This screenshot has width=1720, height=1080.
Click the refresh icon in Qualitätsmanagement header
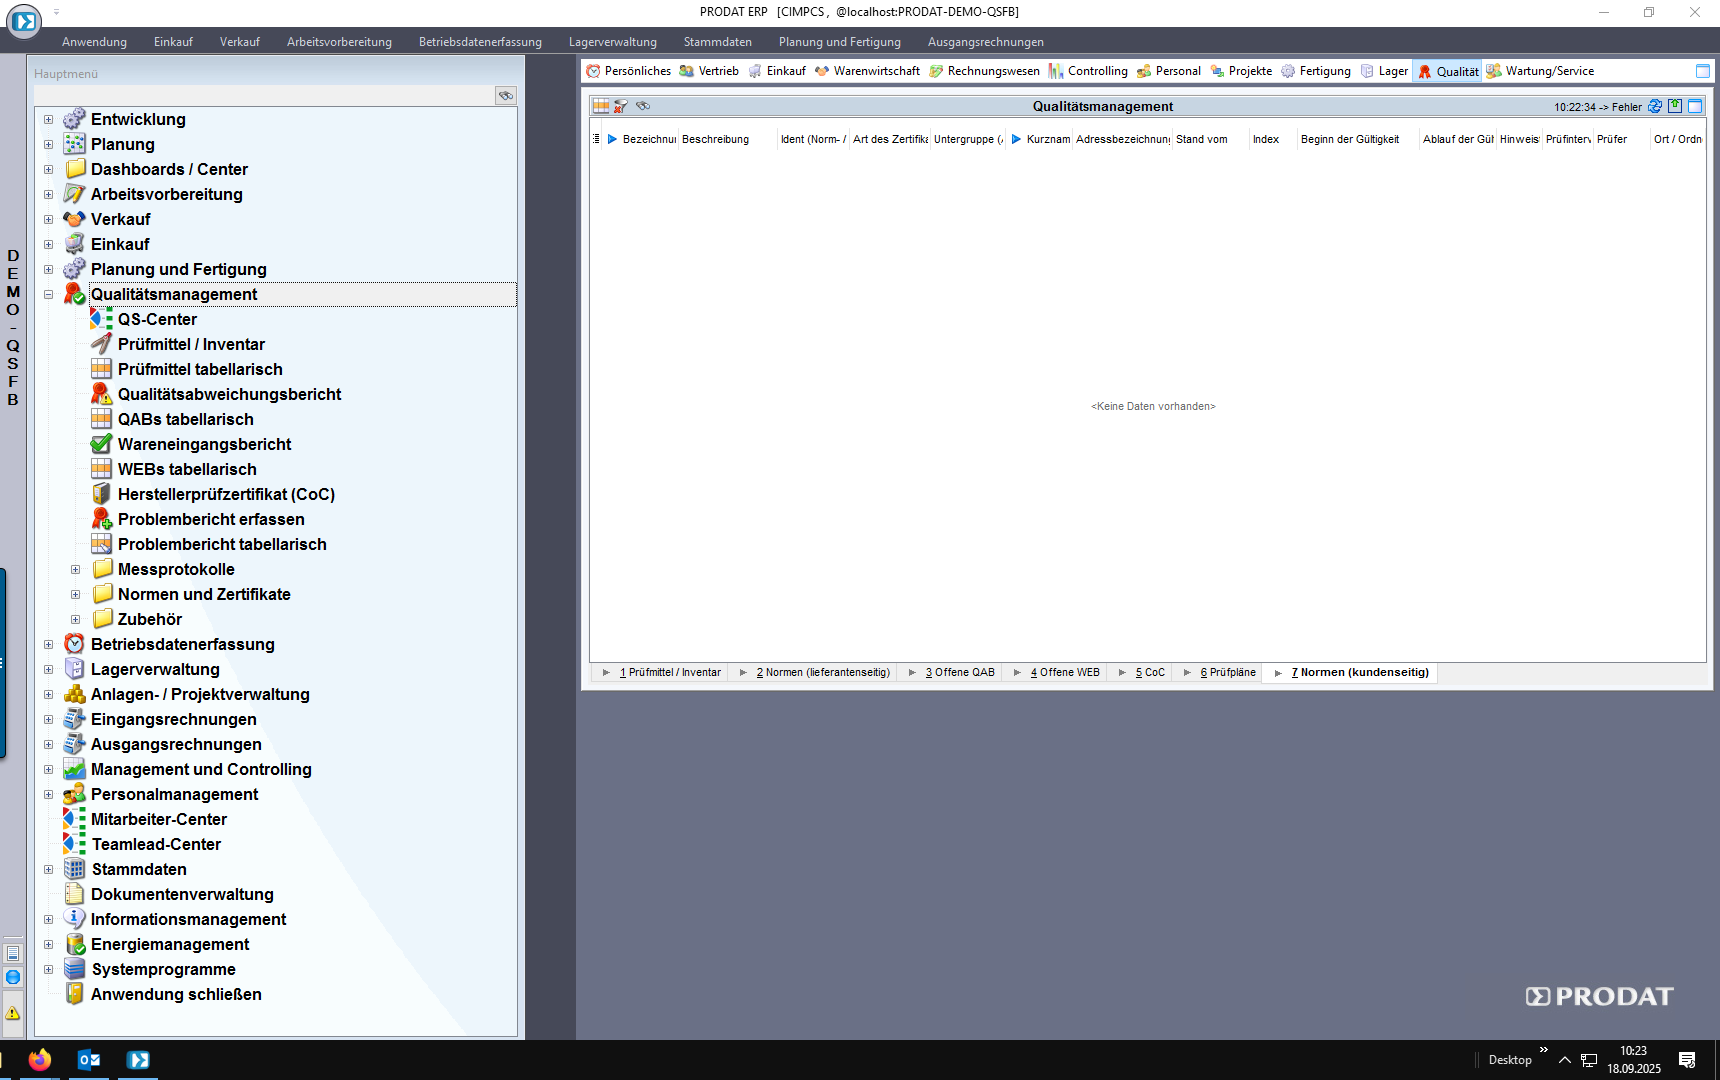1655,106
